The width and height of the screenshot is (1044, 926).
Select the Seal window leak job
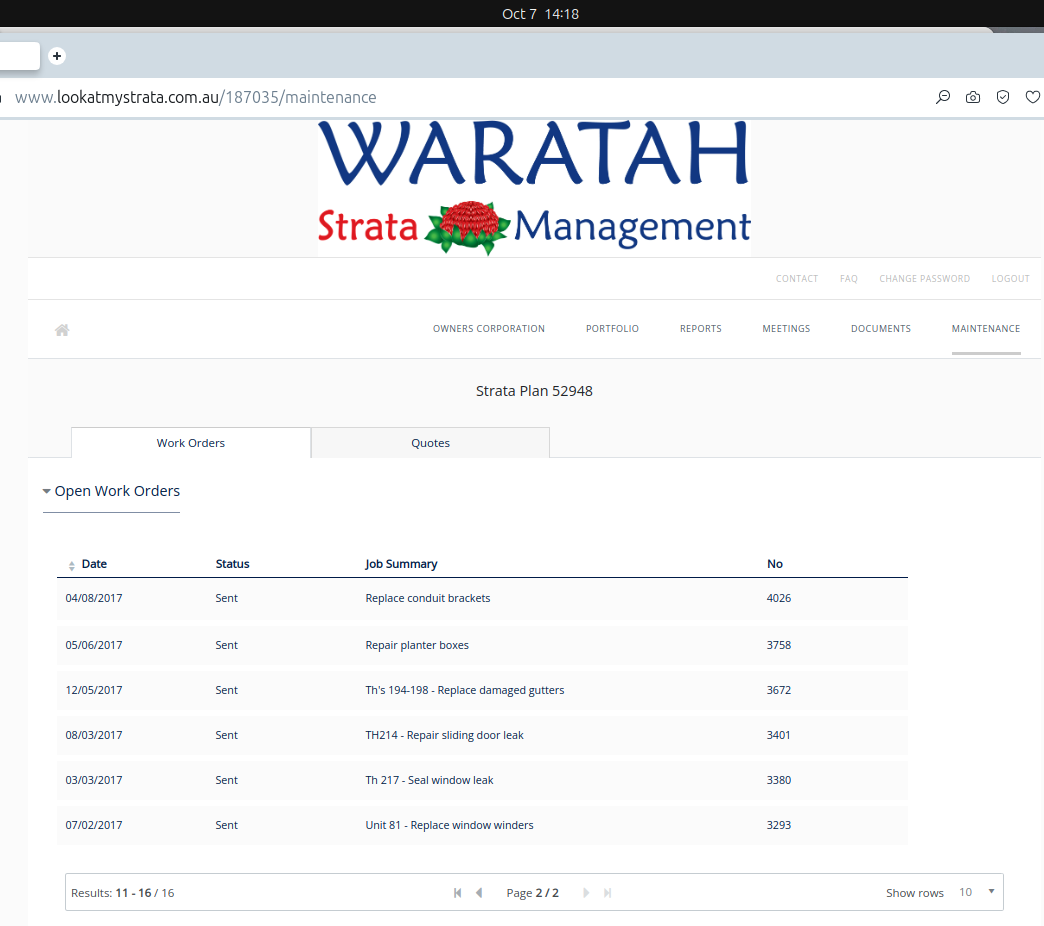click(429, 780)
